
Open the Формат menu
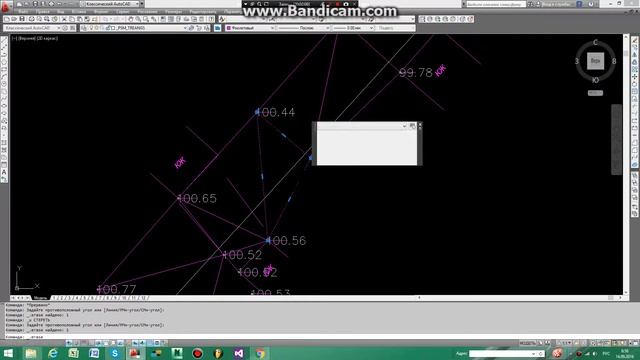[x=101, y=12]
